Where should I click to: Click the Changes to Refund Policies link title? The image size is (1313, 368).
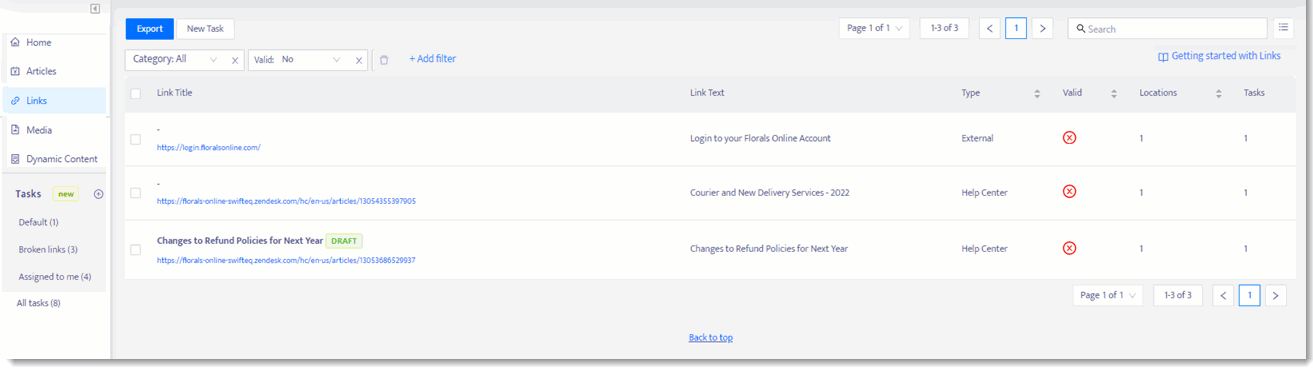point(239,241)
